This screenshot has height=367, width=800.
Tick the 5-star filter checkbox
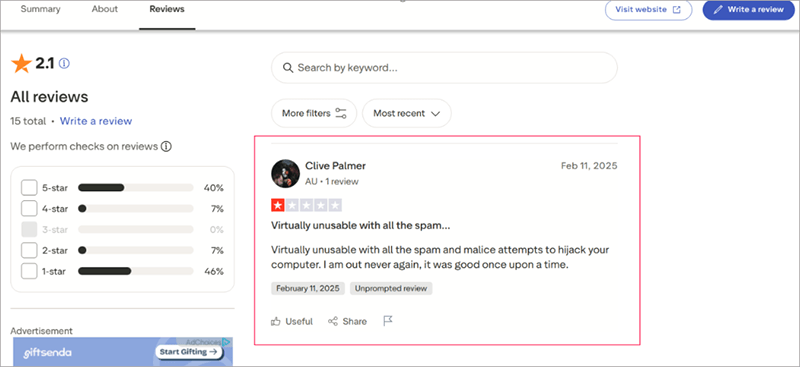(29, 188)
